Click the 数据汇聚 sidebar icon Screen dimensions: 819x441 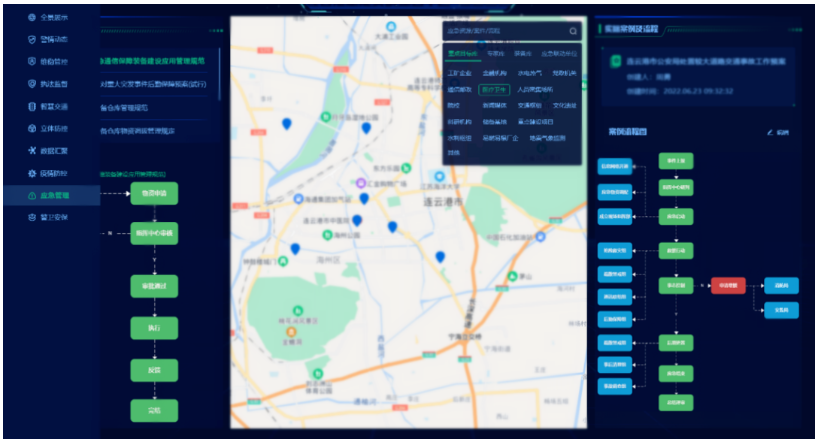[31, 150]
